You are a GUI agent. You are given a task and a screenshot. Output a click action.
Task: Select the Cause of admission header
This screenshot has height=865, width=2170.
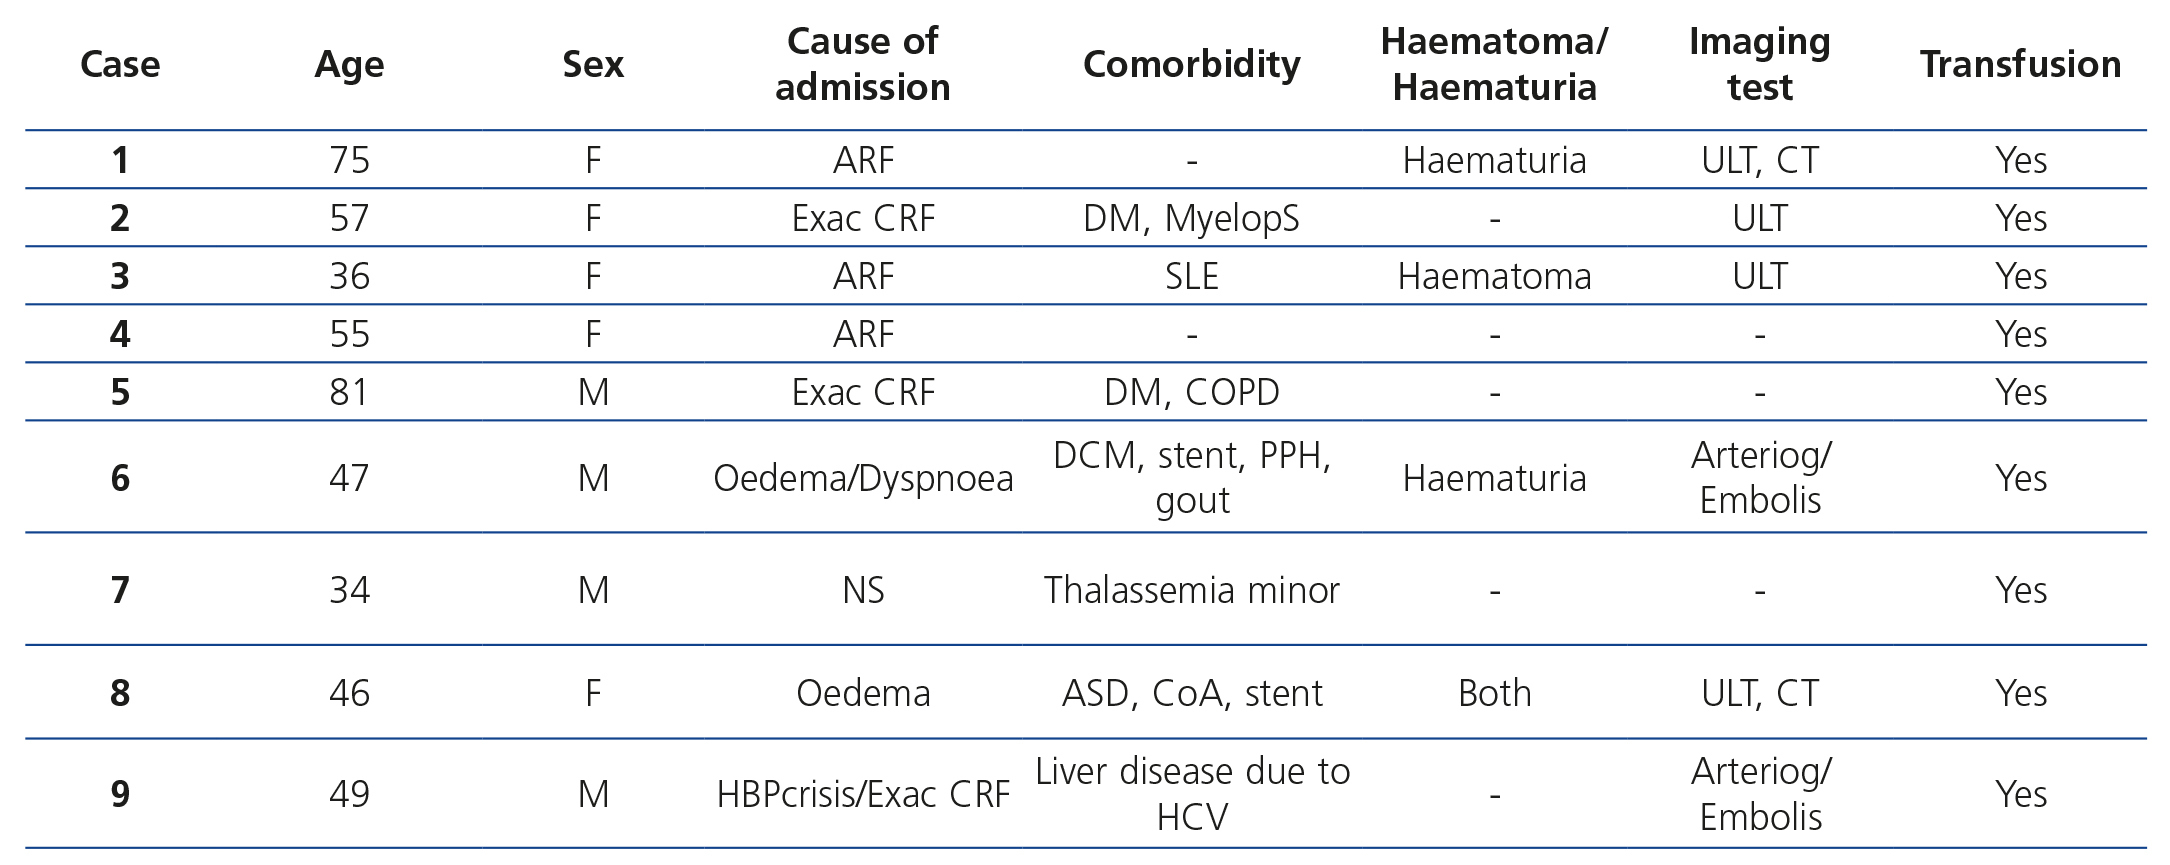(x=862, y=64)
